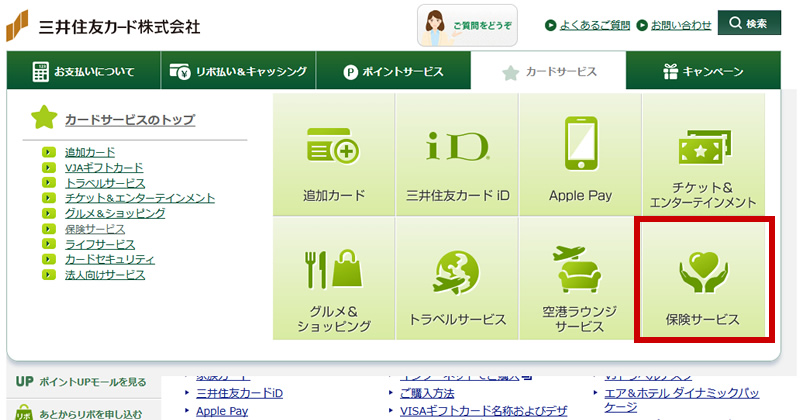Select the 三井住友カード iD tile
This screenshot has width=800, height=420.
[457, 155]
